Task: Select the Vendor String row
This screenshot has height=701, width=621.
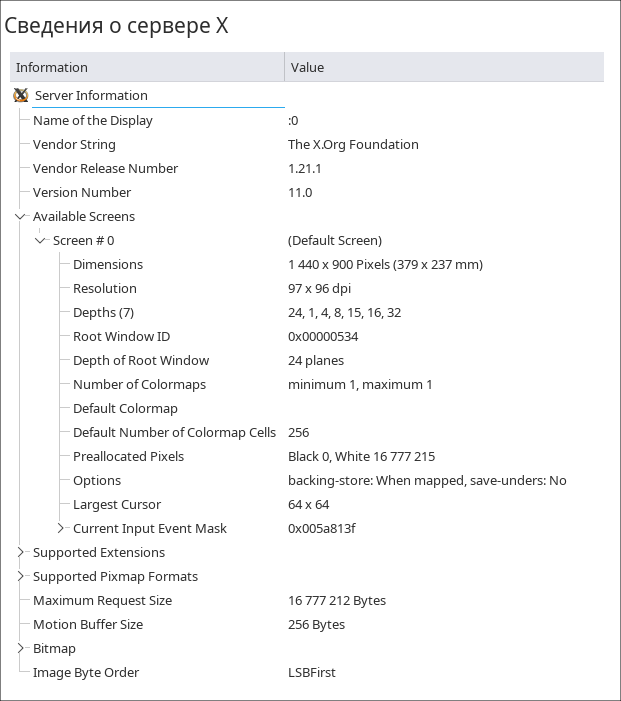Action: coord(74,144)
